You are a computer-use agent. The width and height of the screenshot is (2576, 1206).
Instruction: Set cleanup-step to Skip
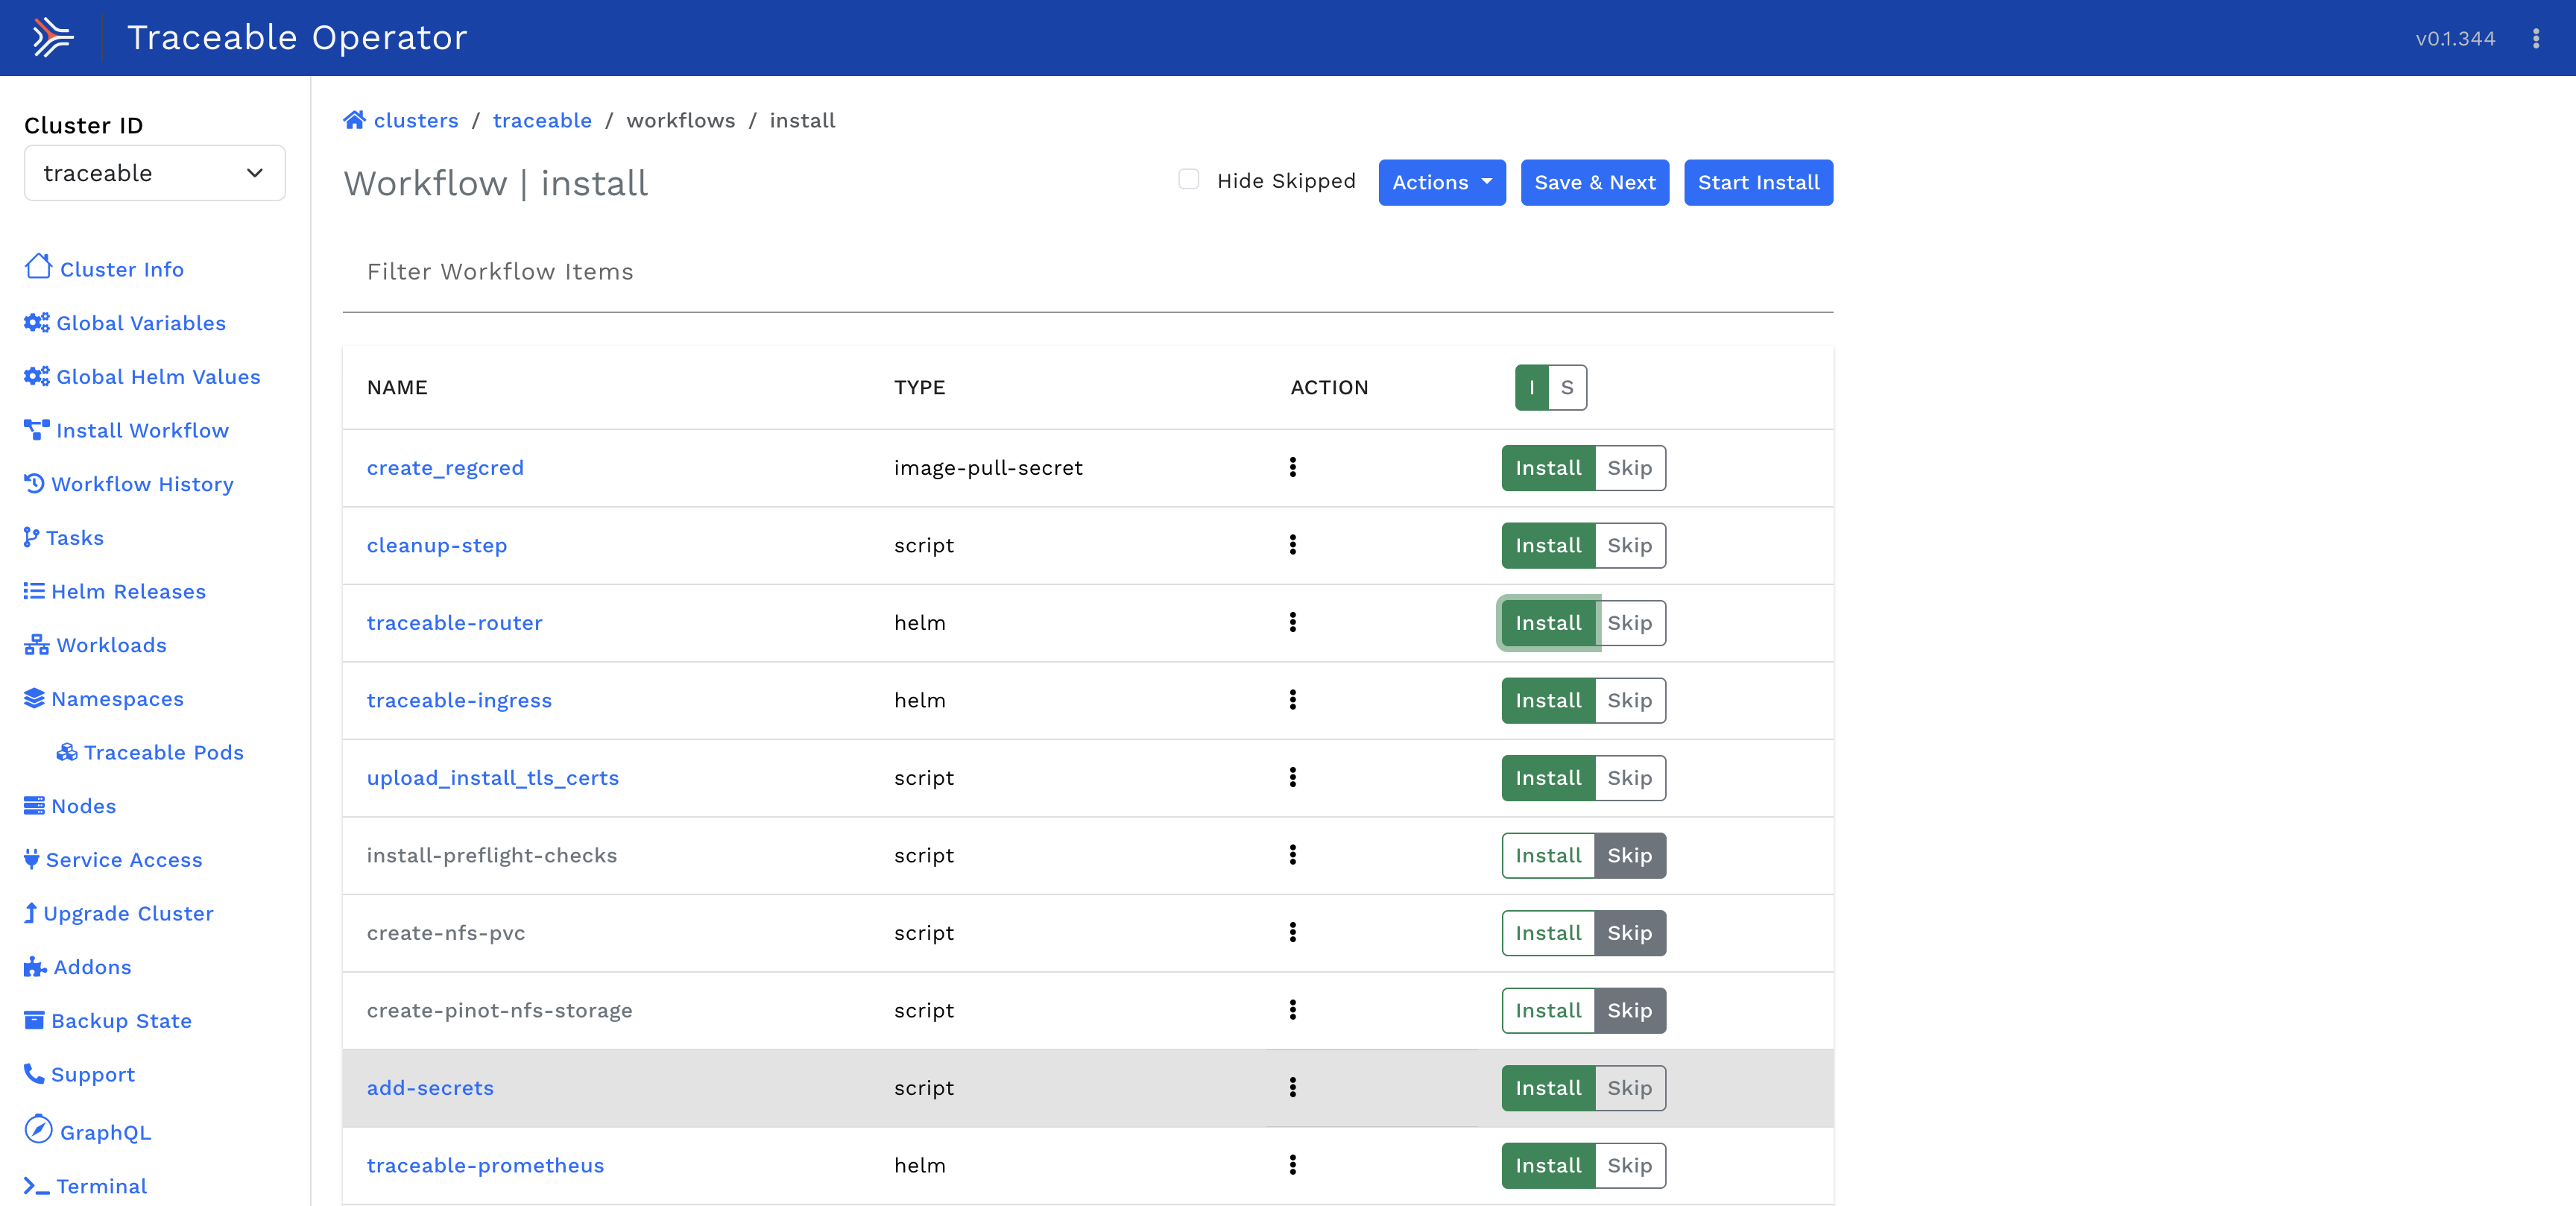(1629, 545)
